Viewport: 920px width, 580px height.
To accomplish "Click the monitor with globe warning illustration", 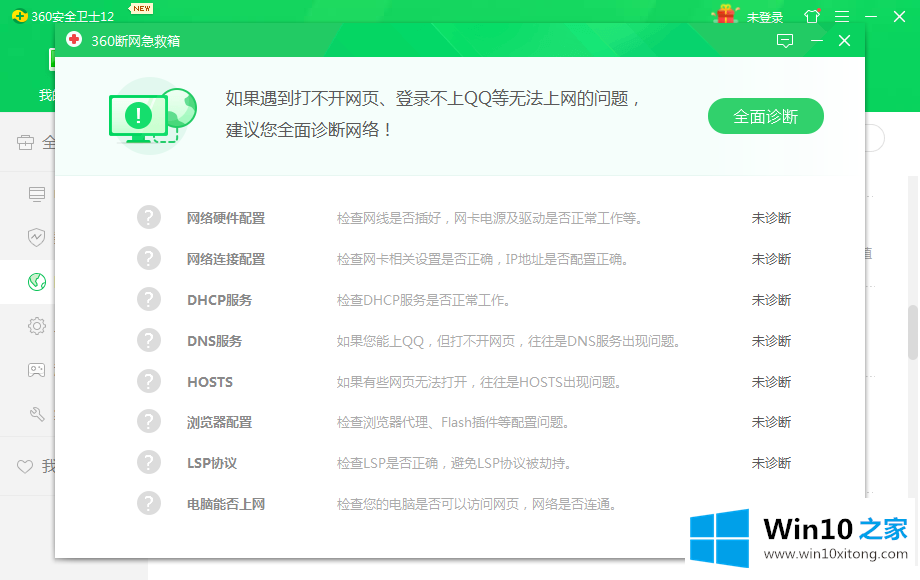I will coord(153,116).
